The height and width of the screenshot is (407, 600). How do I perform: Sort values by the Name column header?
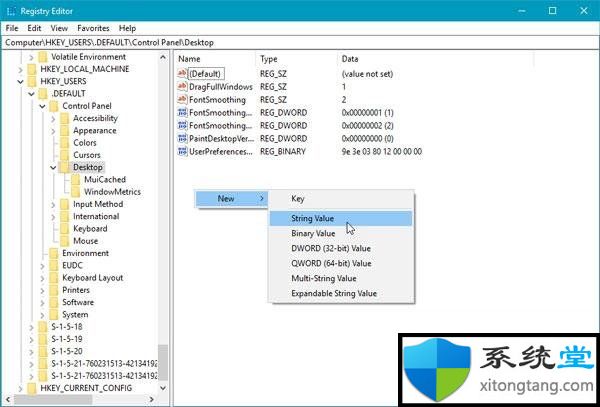[x=215, y=59]
